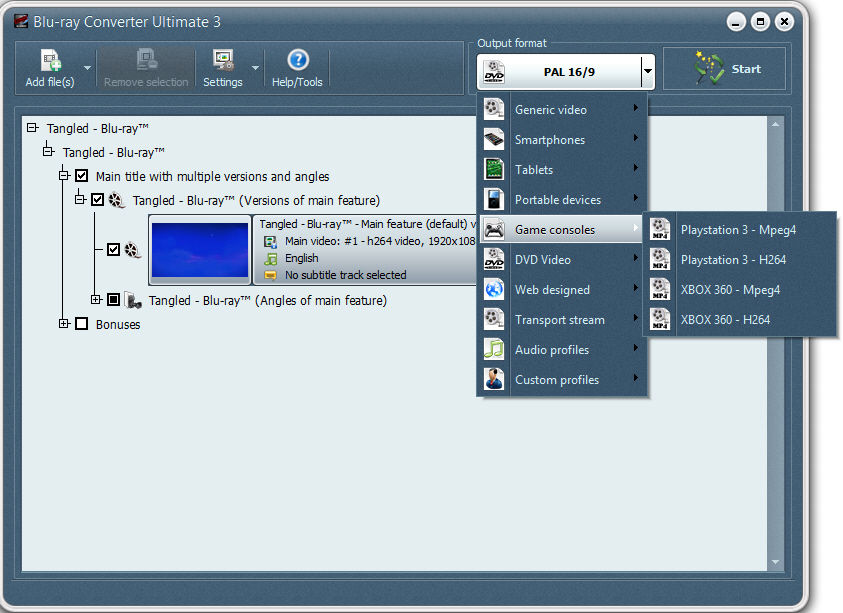Uncheck the Main feature (default) title checkbox
This screenshot has height=613, width=843.
(113, 250)
